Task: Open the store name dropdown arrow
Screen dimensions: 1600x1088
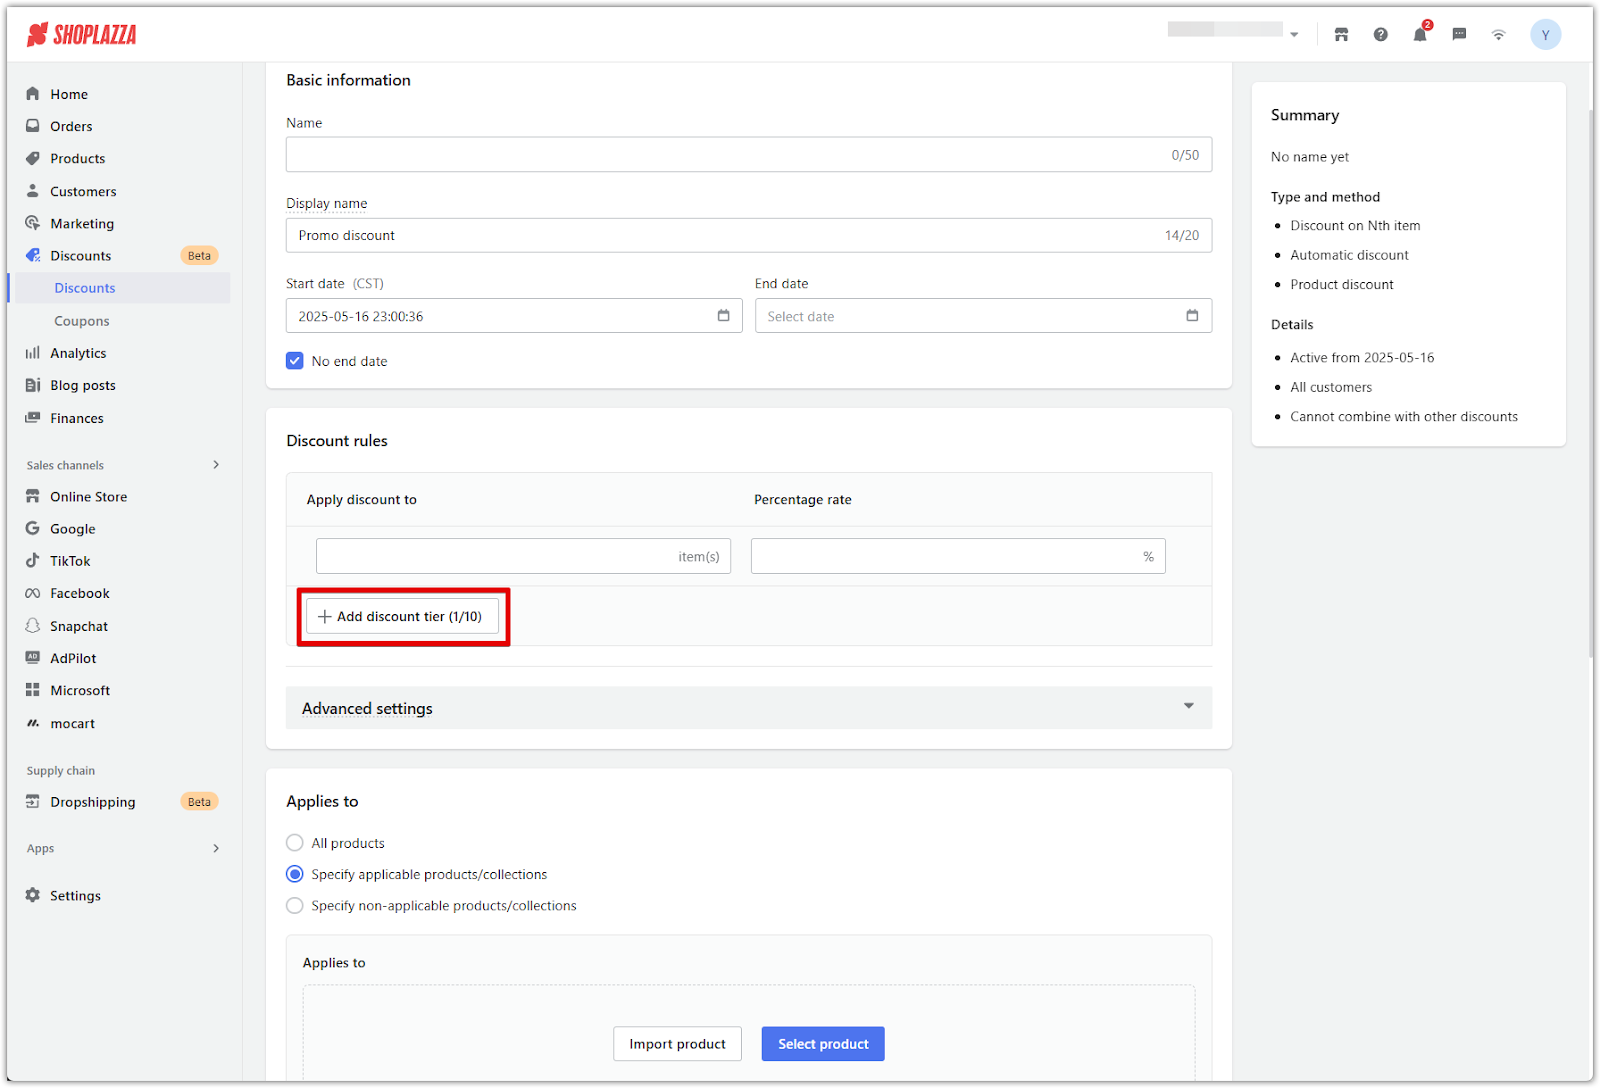Action: point(1294,35)
